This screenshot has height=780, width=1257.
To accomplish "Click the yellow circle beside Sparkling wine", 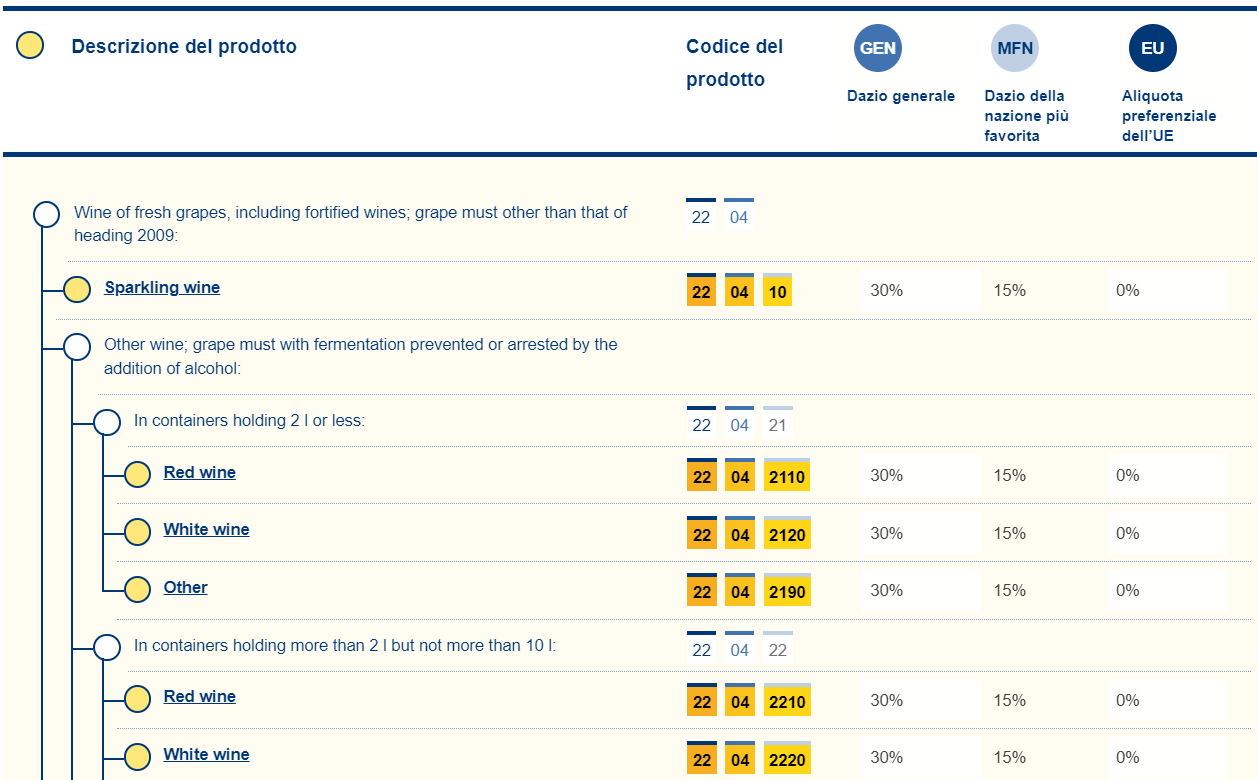I will [x=77, y=289].
